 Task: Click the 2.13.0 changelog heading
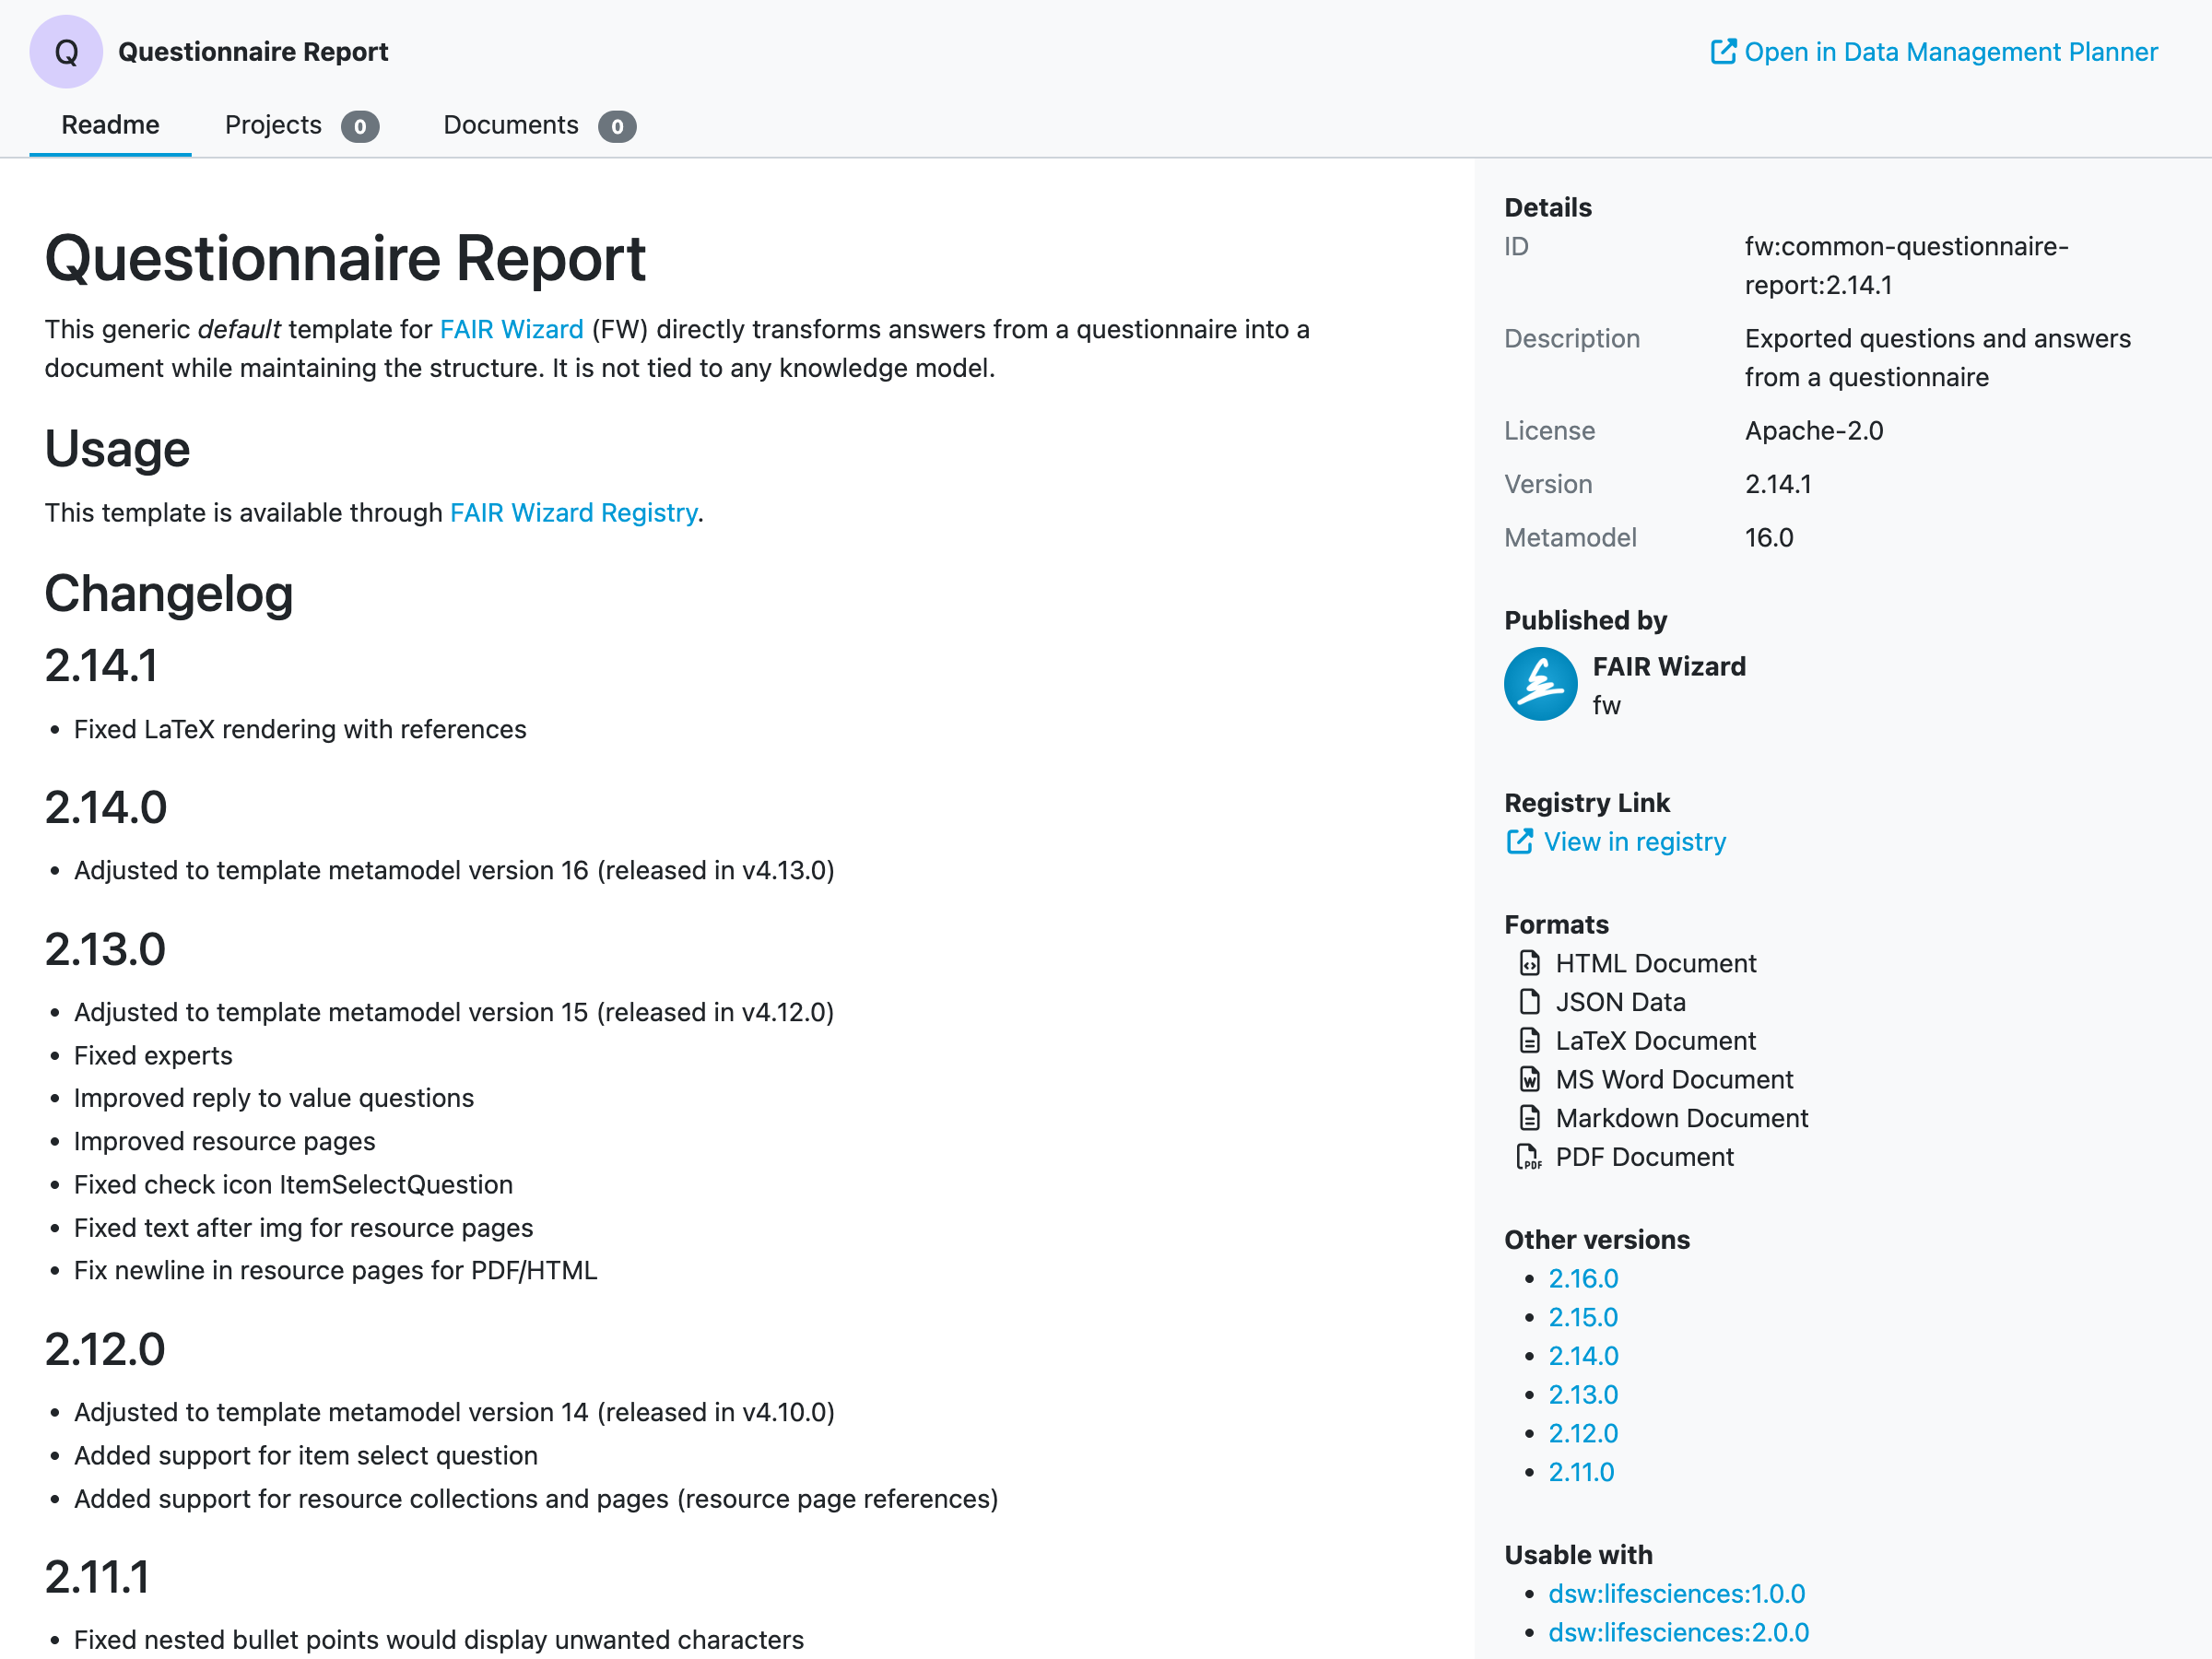tap(105, 949)
